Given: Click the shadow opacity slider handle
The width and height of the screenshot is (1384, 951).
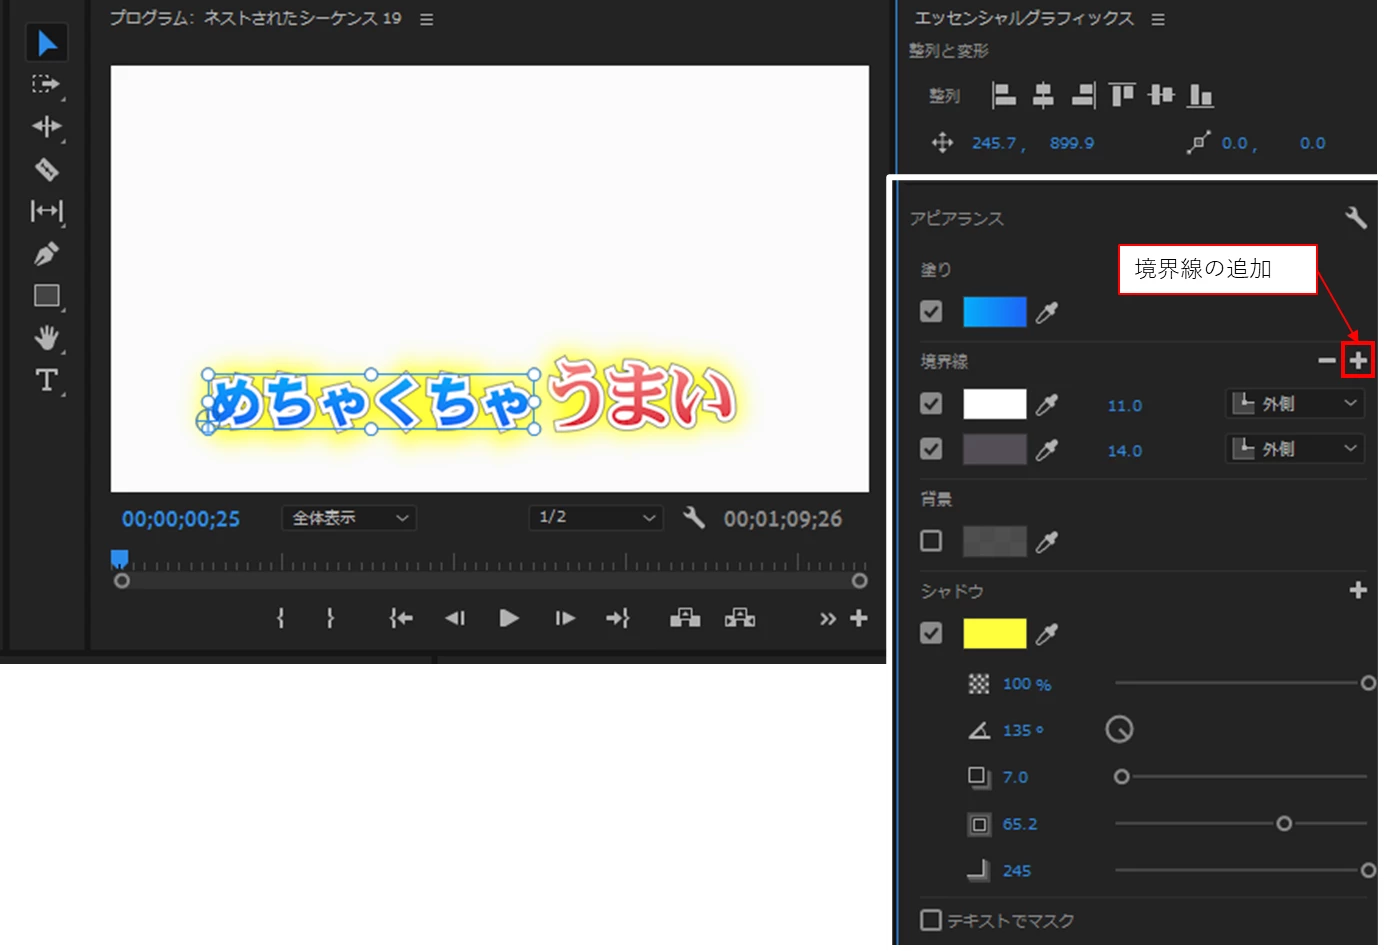Looking at the screenshot, I should pyautogui.click(x=1368, y=683).
